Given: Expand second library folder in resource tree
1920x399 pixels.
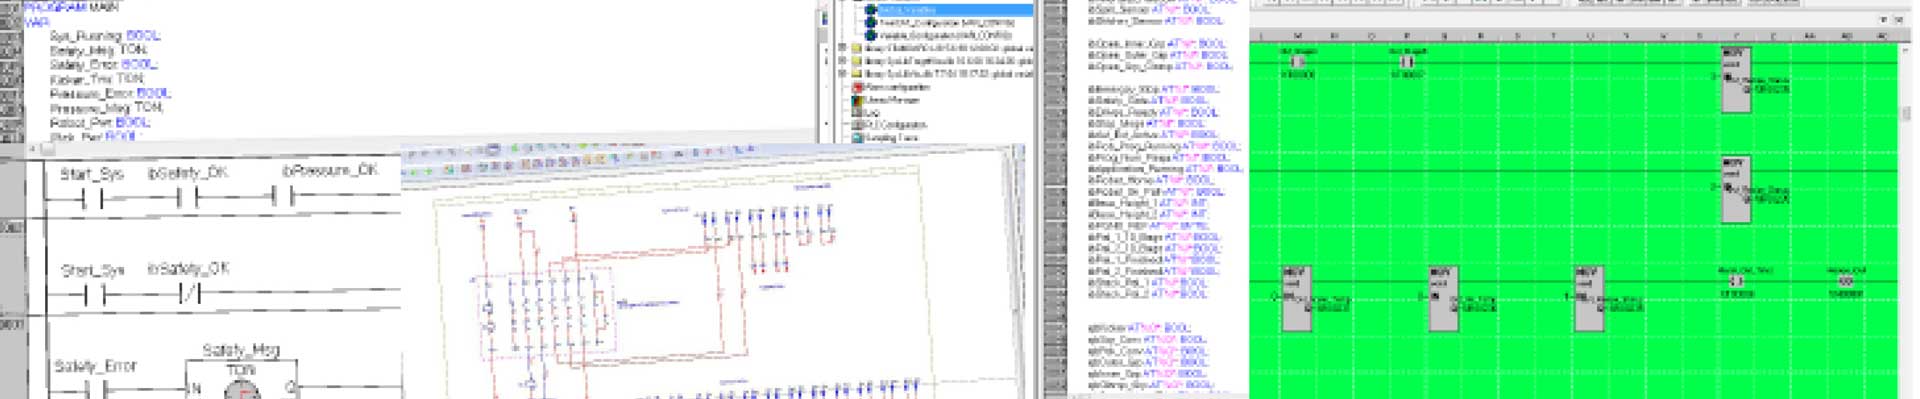Looking at the screenshot, I should click(x=843, y=60).
